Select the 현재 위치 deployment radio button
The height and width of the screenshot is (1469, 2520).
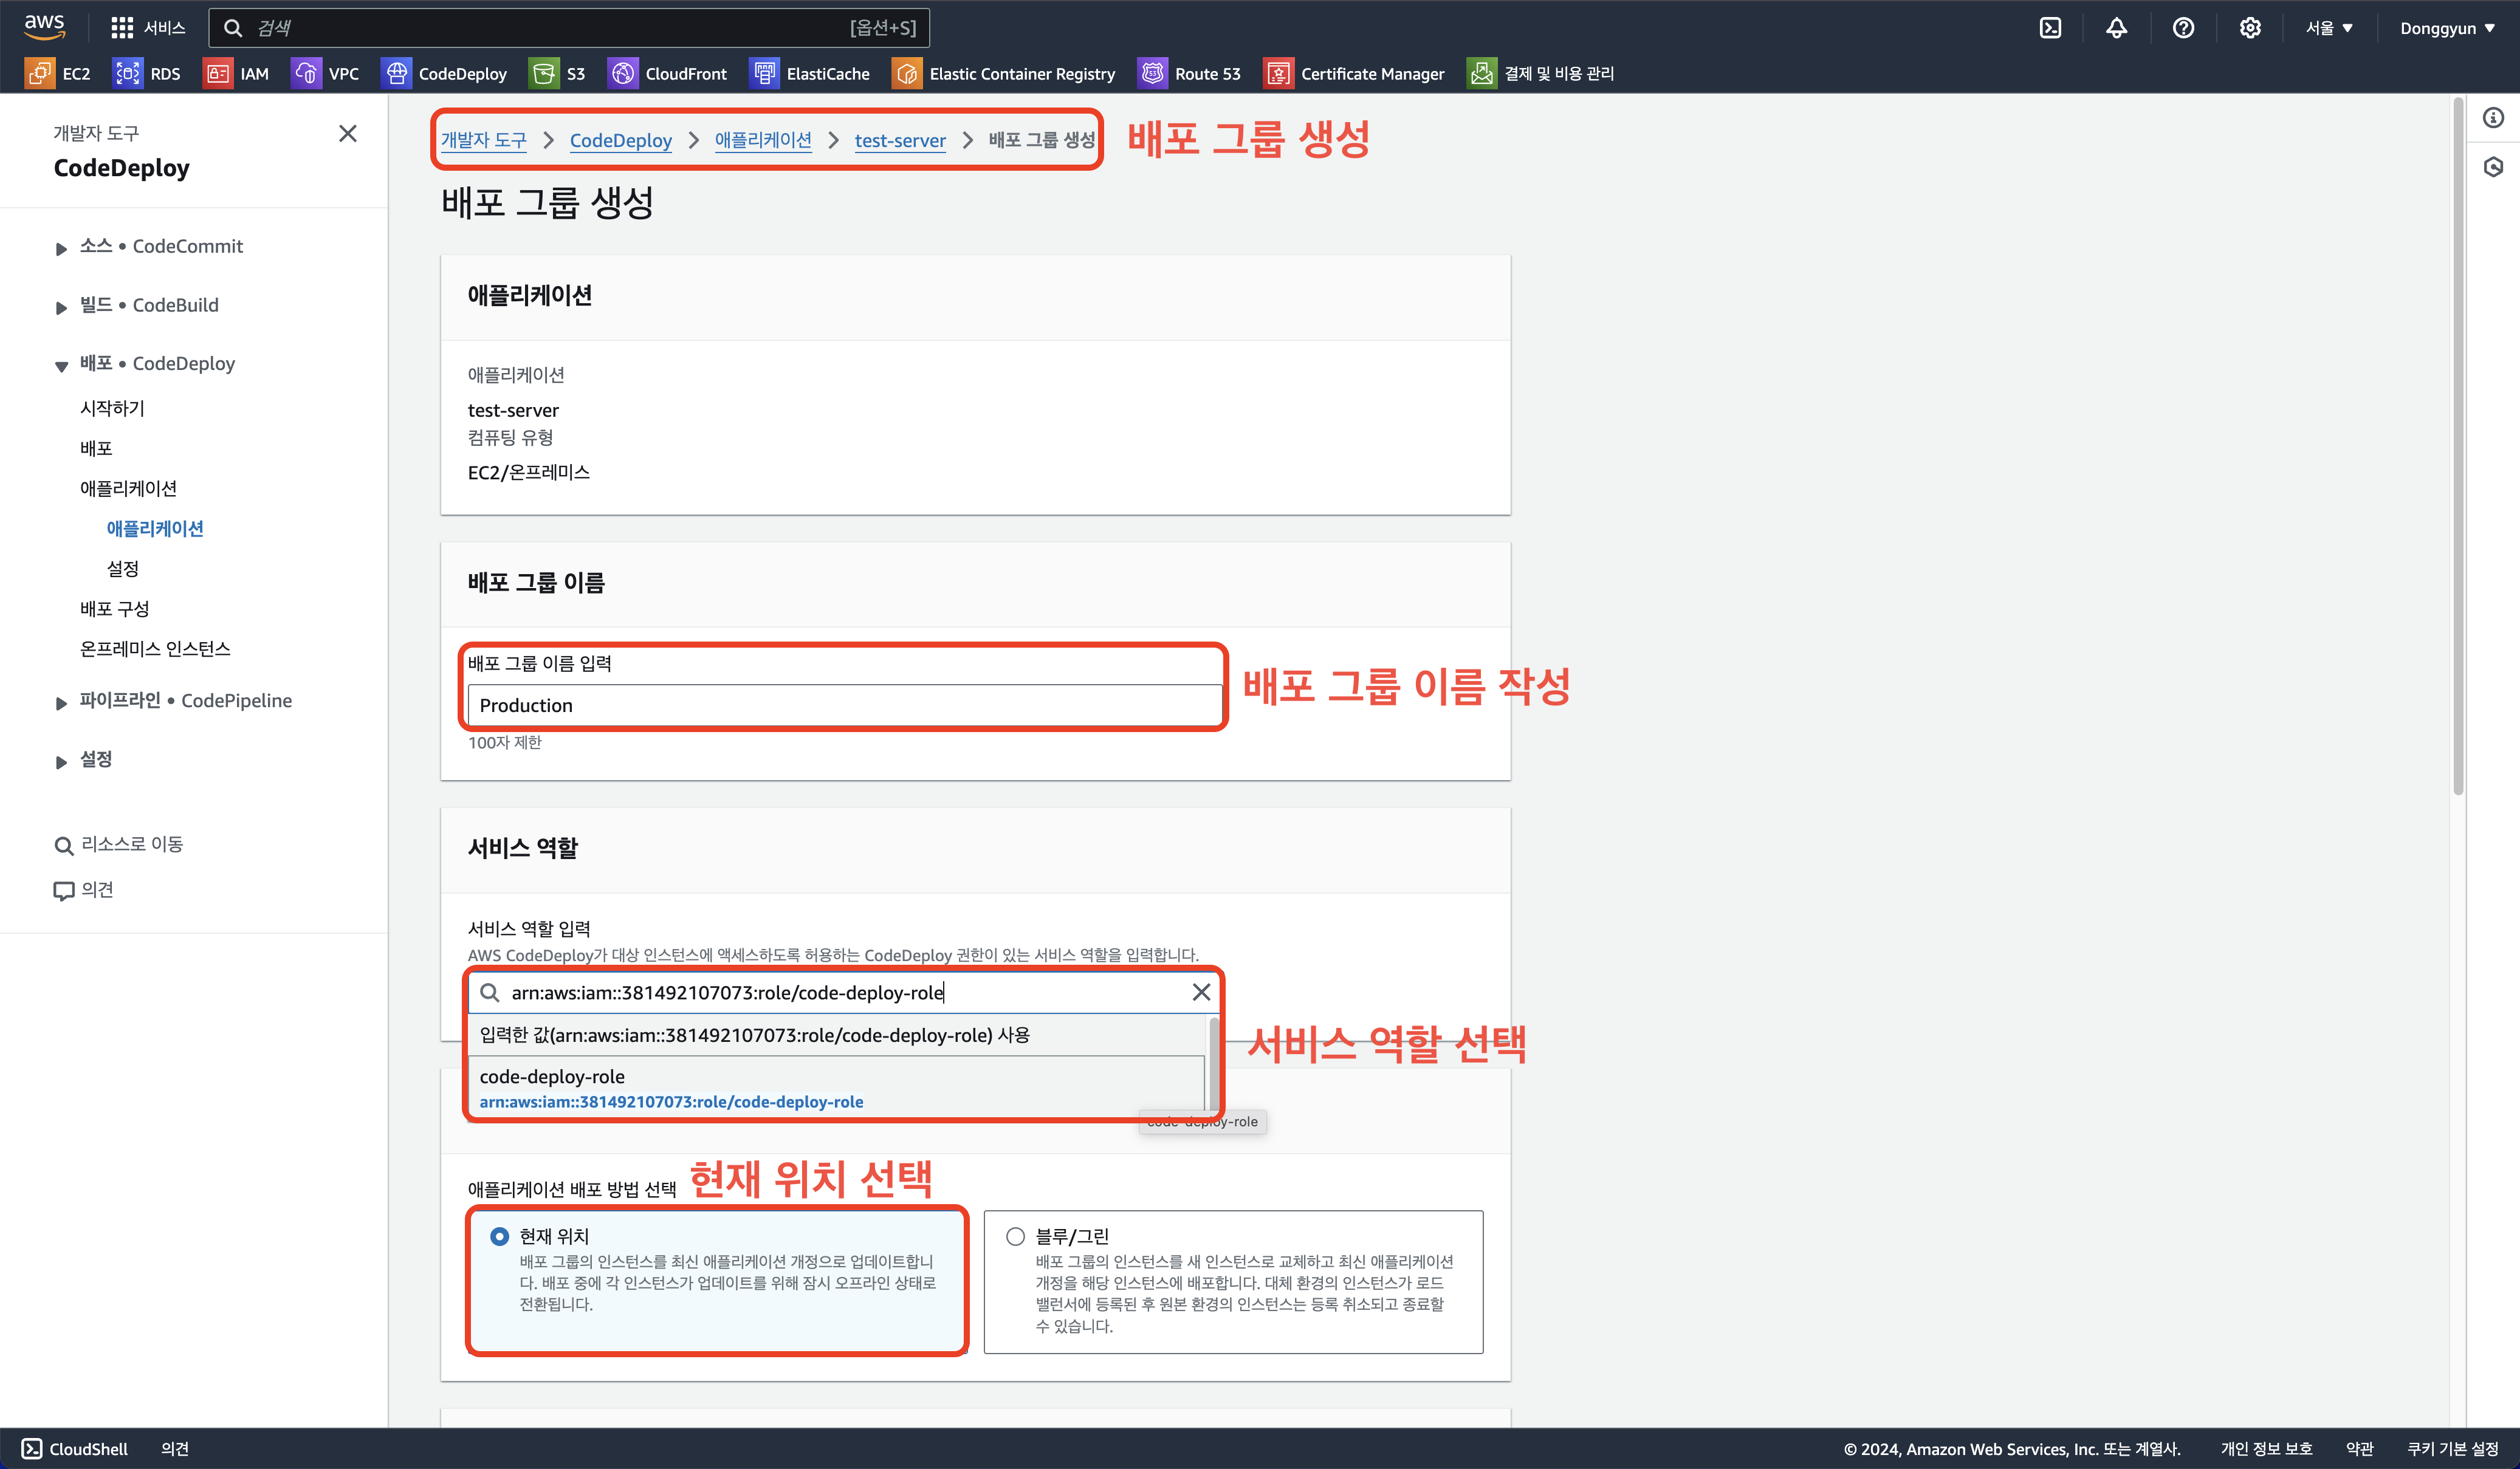[500, 1237]
